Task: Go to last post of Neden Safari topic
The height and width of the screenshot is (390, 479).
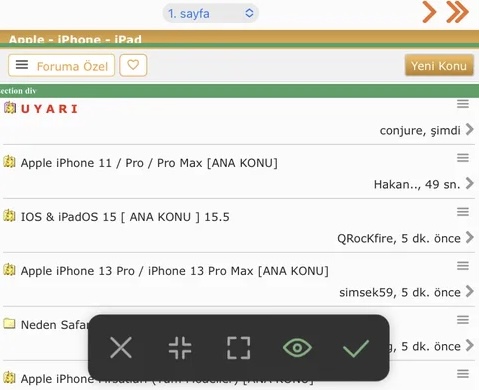Action: click(470, 345)
